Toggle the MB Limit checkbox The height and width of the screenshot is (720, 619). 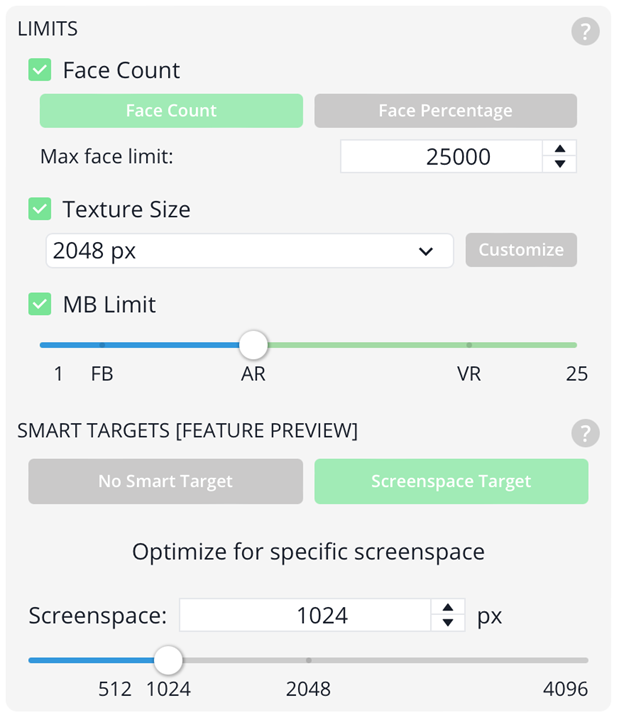(x=39, y=304)
